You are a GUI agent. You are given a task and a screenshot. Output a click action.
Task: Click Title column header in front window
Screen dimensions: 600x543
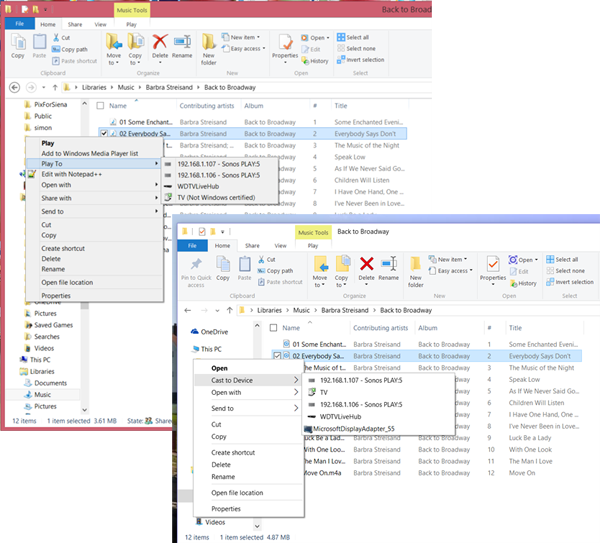pyautogui.click(x=515, y=328)
